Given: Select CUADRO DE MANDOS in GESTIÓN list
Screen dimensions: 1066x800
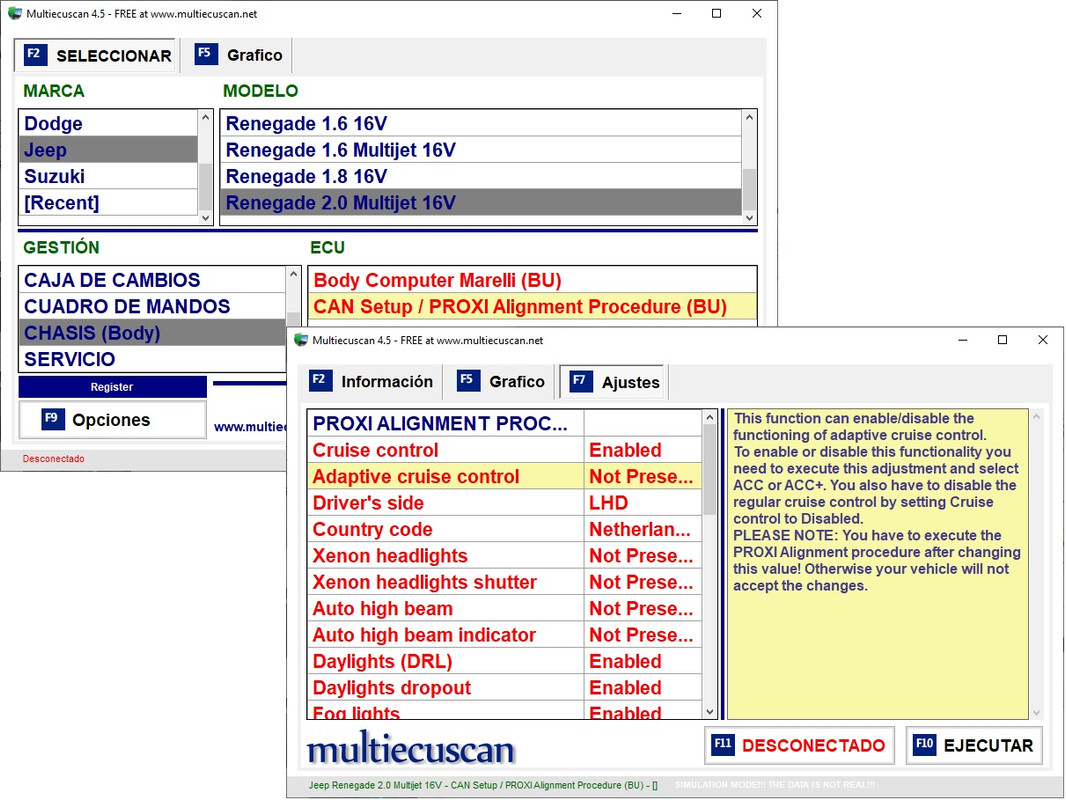Looking at the screenshot, I should point(152,306).
